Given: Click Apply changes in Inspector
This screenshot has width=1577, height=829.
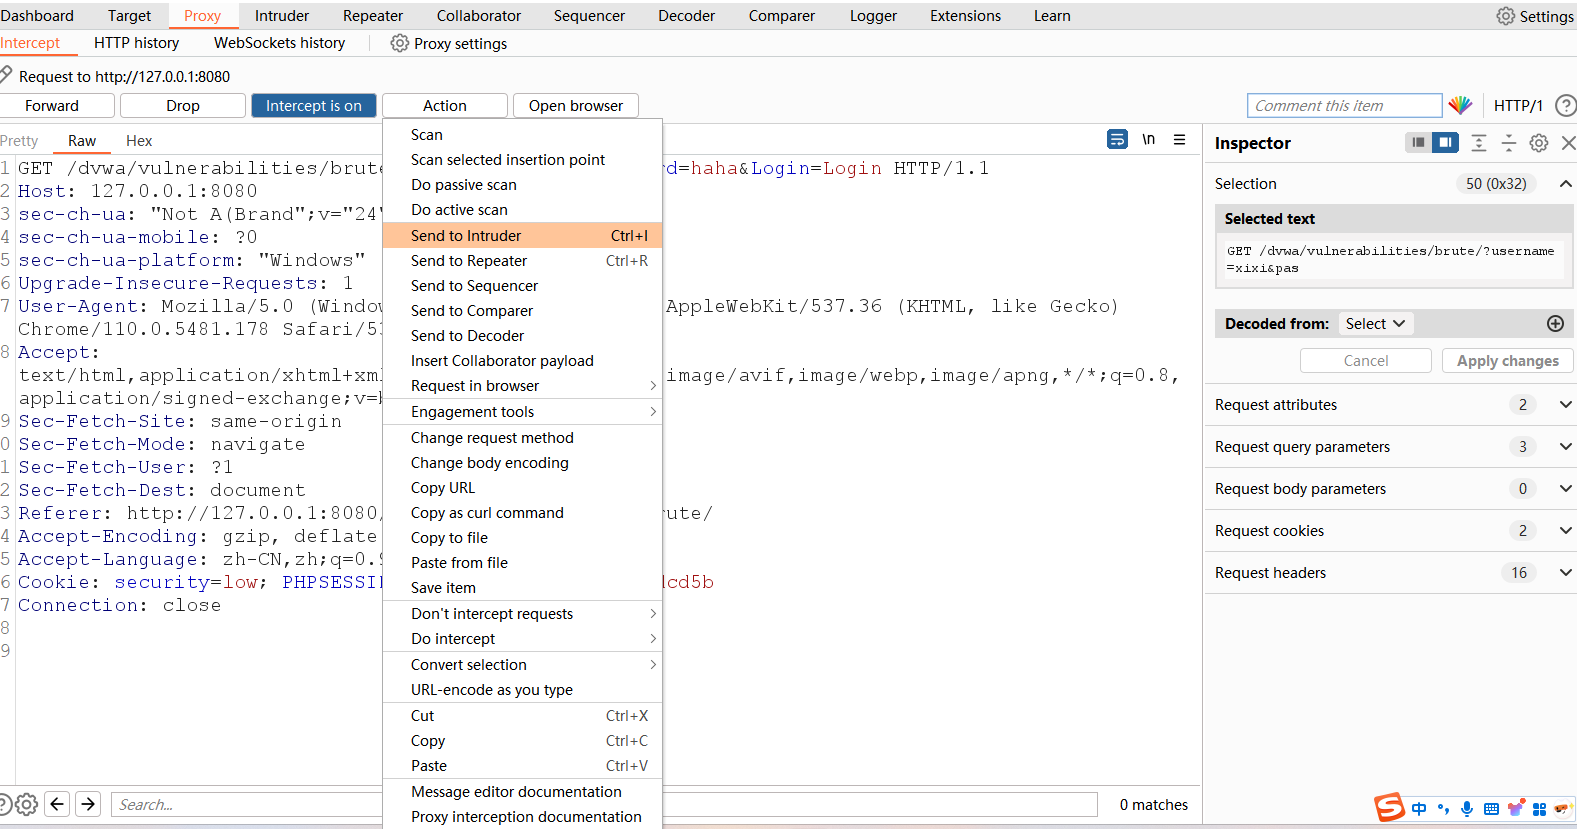Looking at the screenshot, I should (x=1508, y=360).
